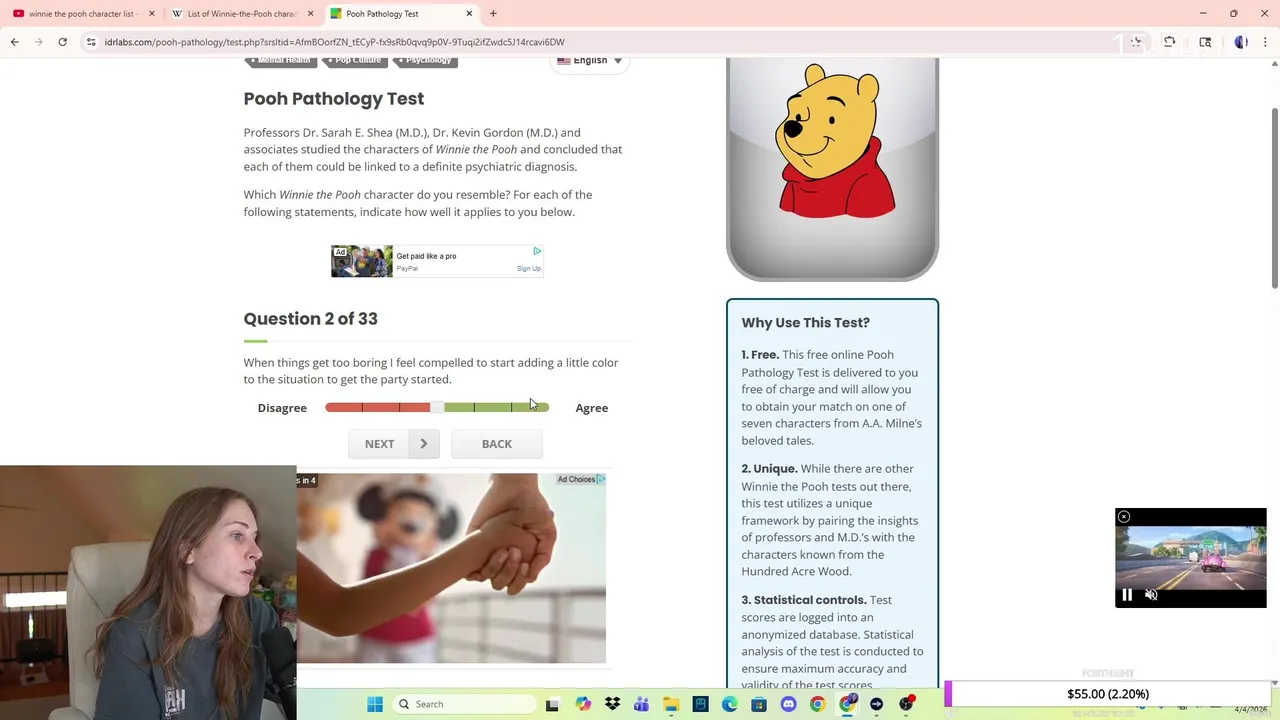Open the Chrome profile avatar
1280x720 pixels.
1241,42
